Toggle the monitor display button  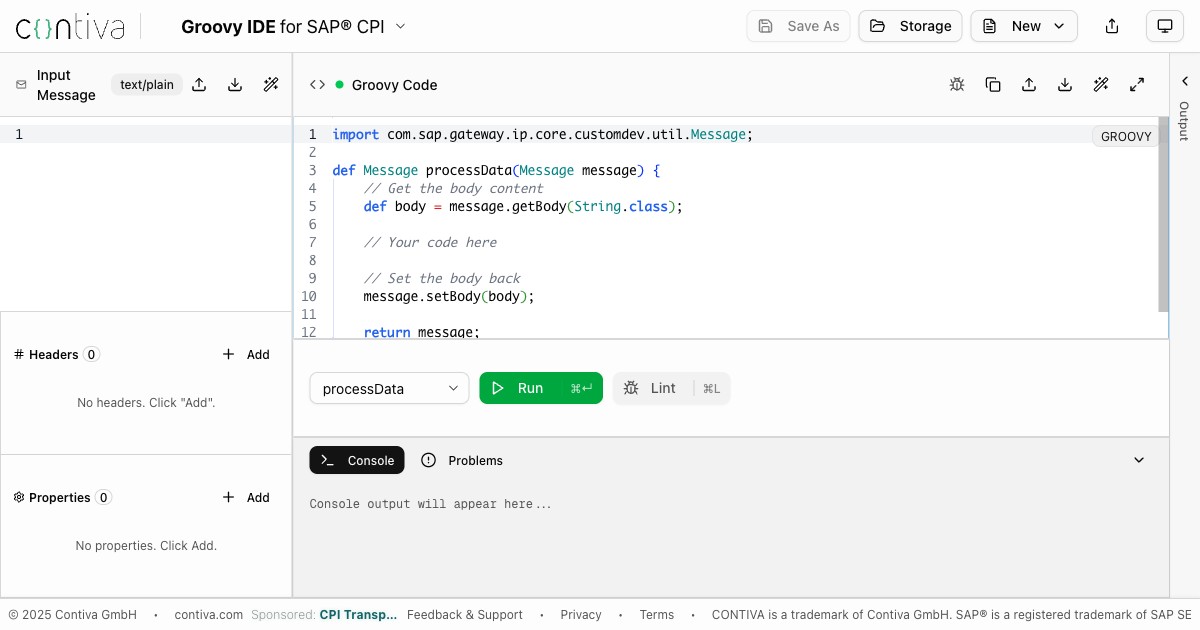tap(1164, 26)
